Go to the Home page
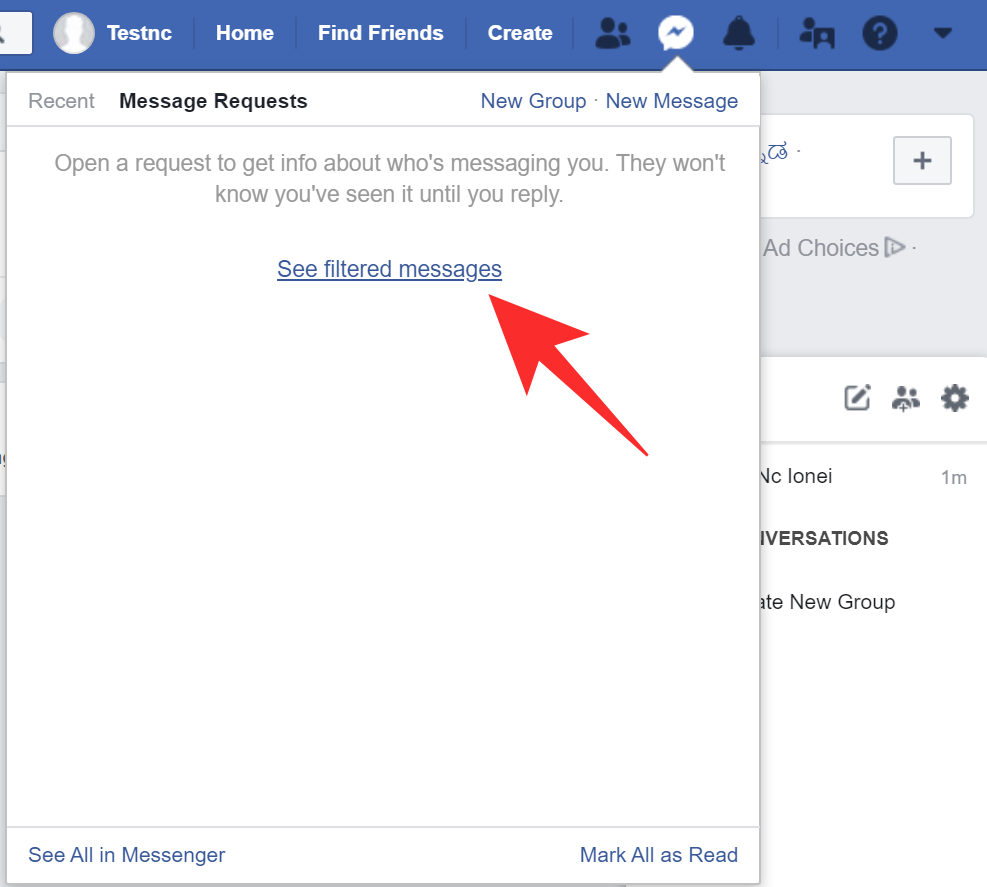 pyautogui.click(x=245, y=33)
